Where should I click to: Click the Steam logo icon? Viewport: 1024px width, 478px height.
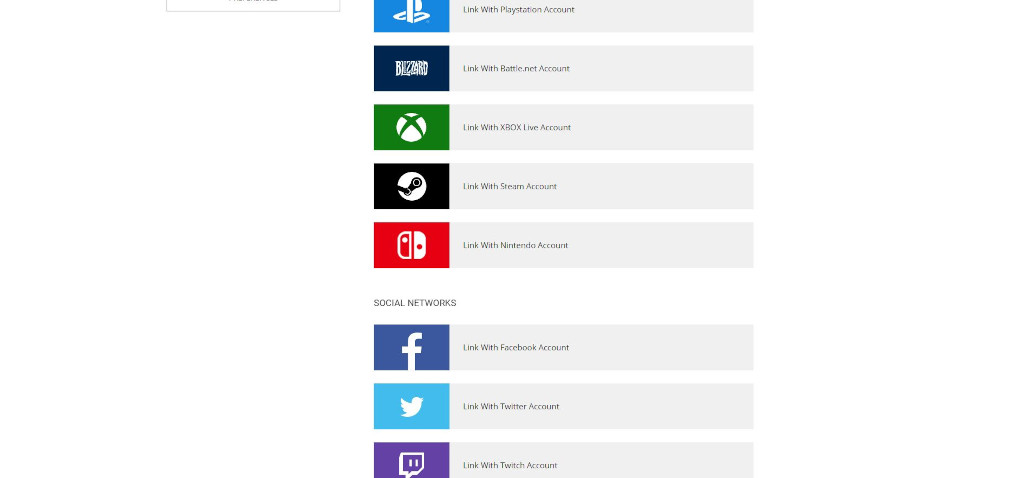(411, 186)
